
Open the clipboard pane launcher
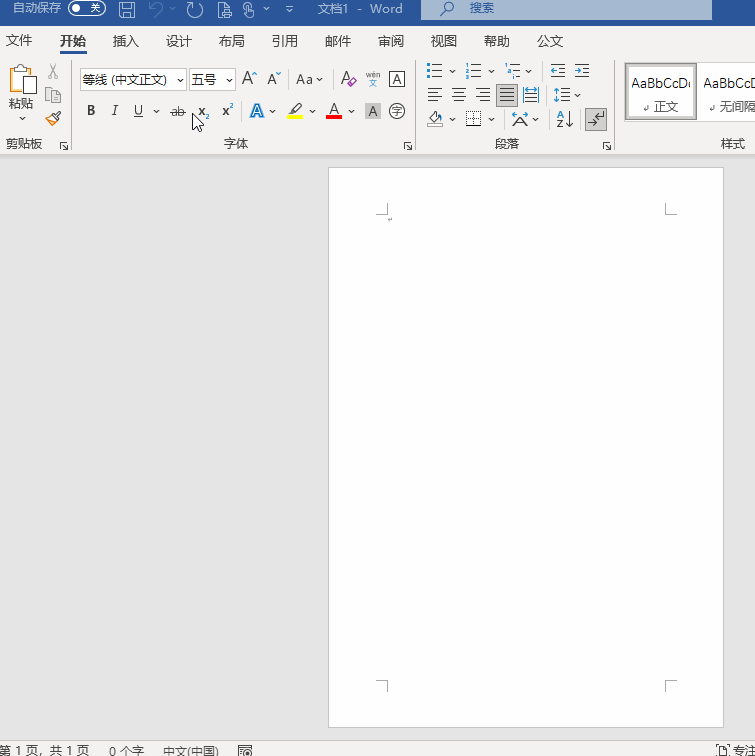click(x=64, y=146)
